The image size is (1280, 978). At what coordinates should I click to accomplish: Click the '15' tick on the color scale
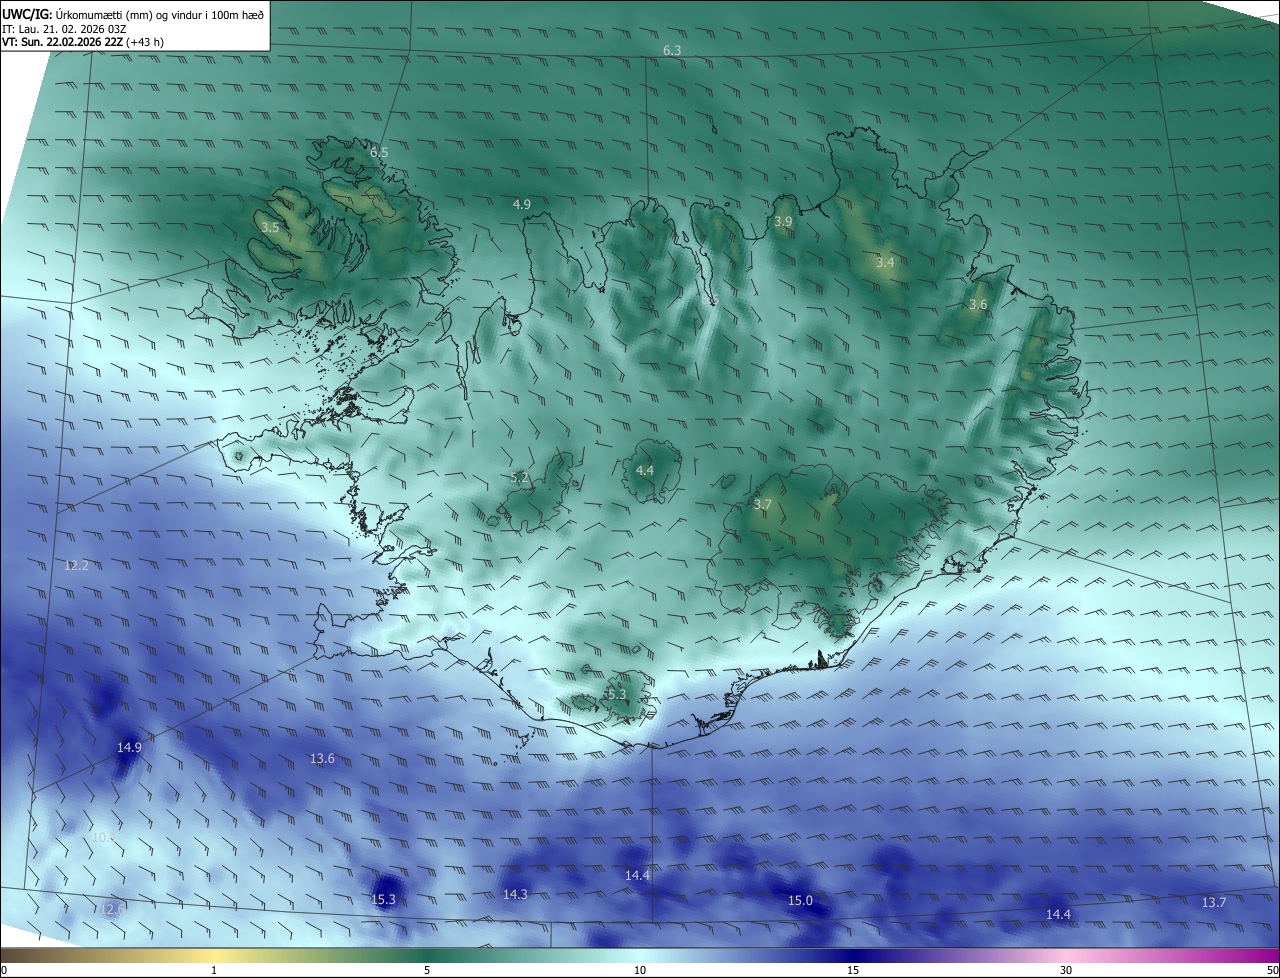853,970
